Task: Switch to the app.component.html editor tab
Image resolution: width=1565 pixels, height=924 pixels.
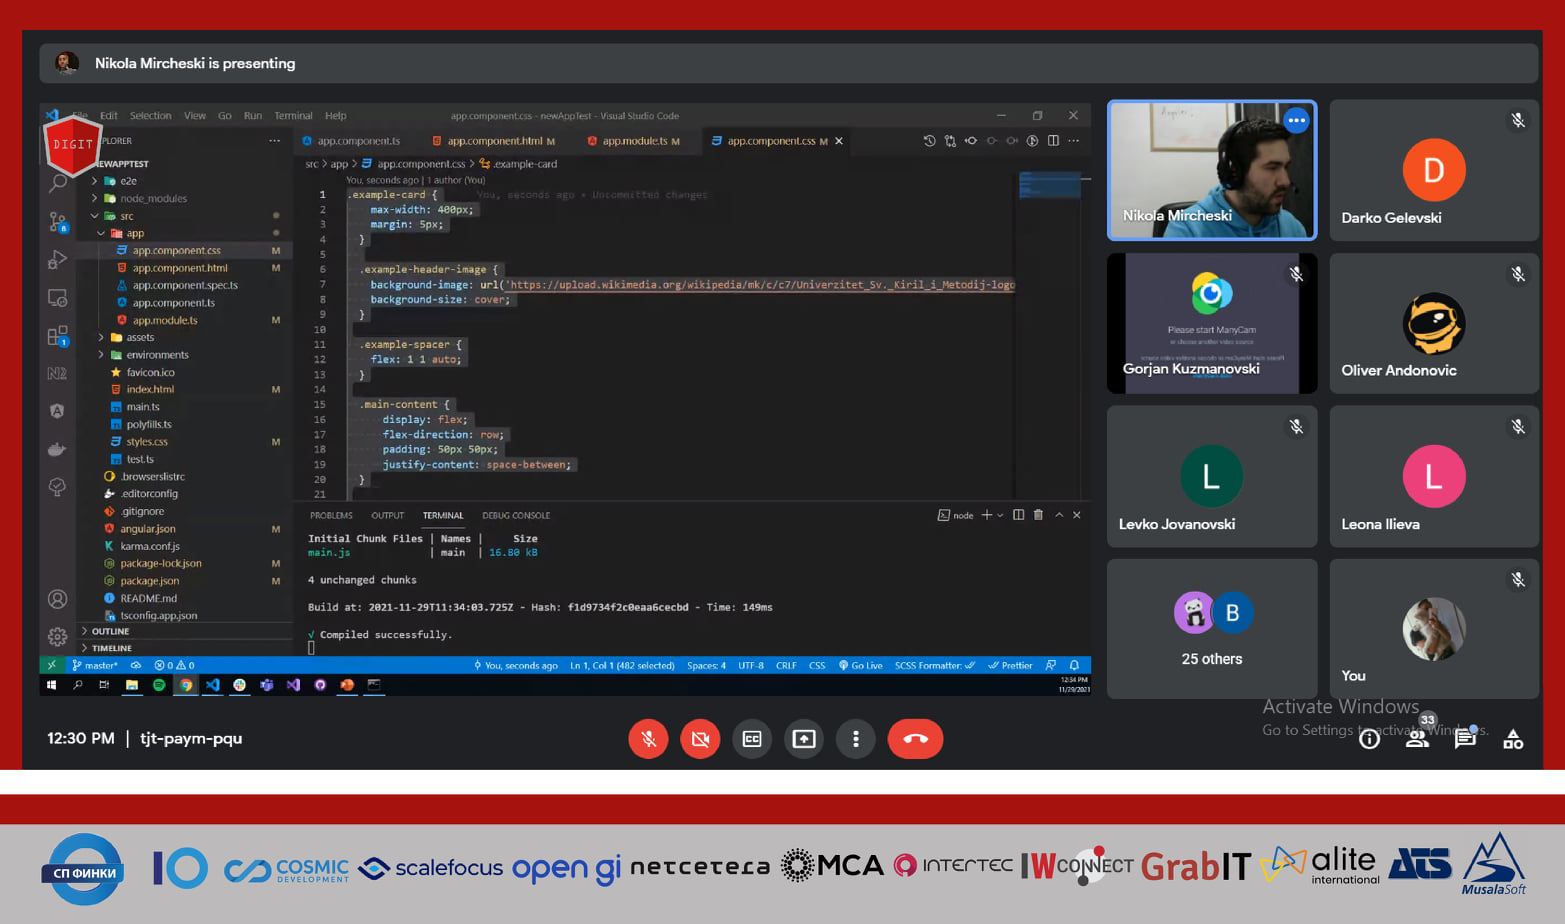Action: pyautogui.click(x=494, y=141)
